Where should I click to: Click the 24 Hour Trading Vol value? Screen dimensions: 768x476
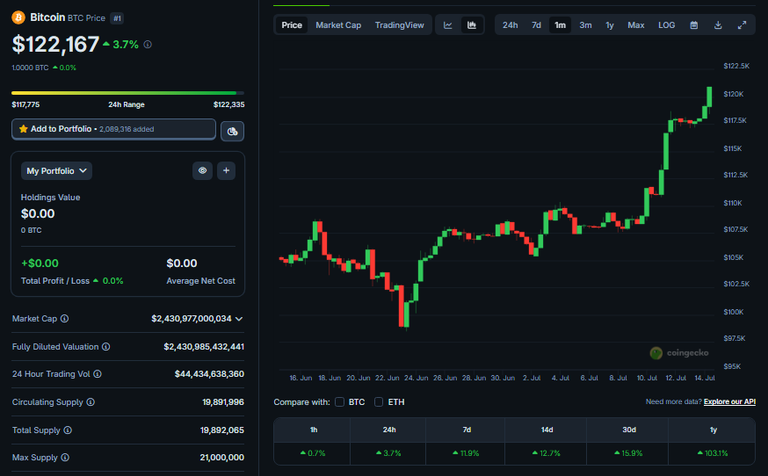(x=209, y=374)
